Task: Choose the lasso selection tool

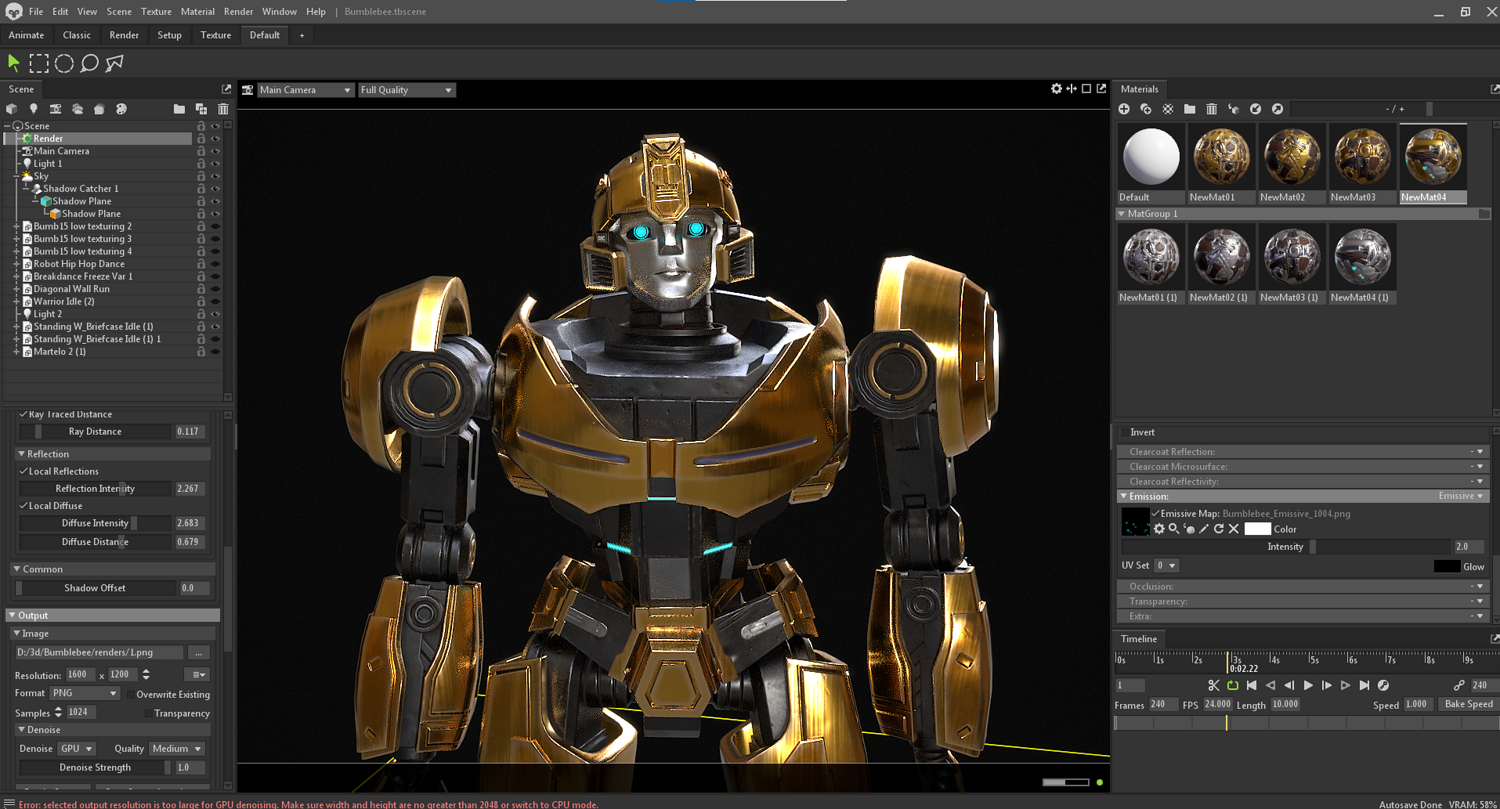Action: point(89,64)
